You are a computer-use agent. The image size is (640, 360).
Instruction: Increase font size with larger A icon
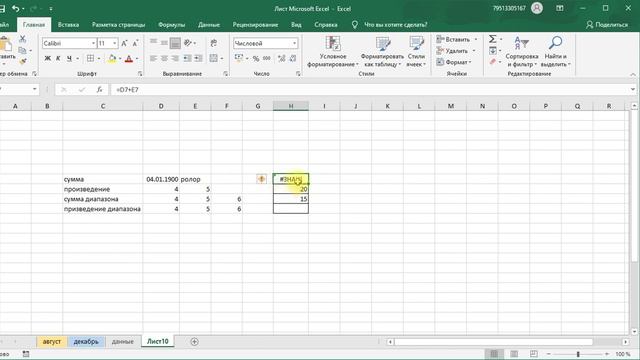click(x=124, y=43)
